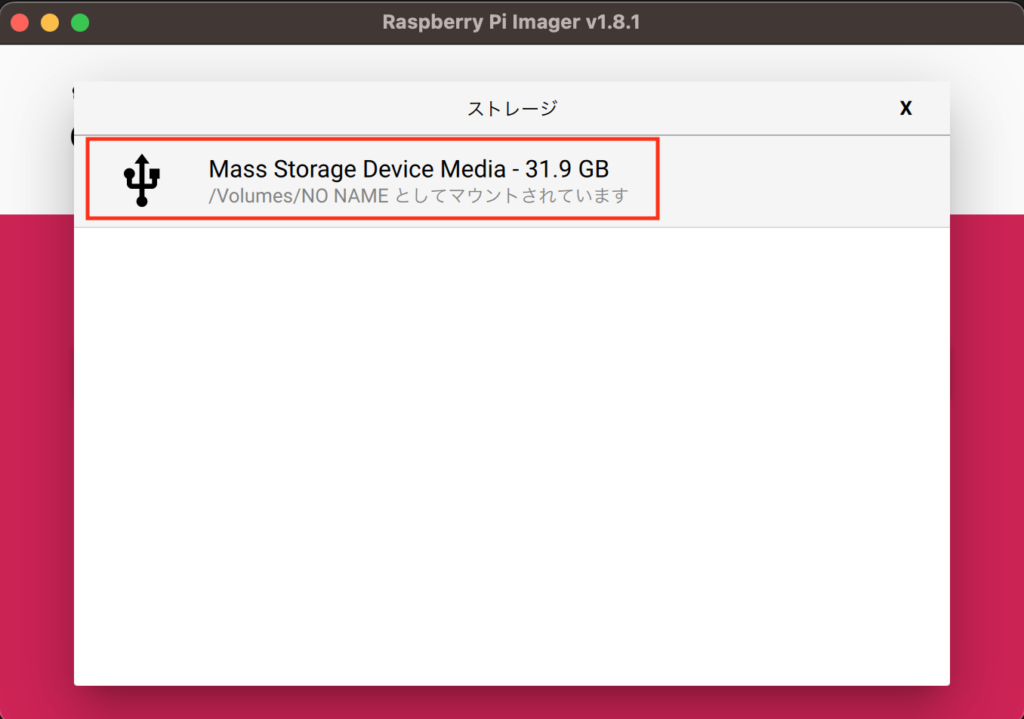The width and height of the screenshot is (1024, 719).
Task: Click the word Mass in device name
Action: coord(238,169)
